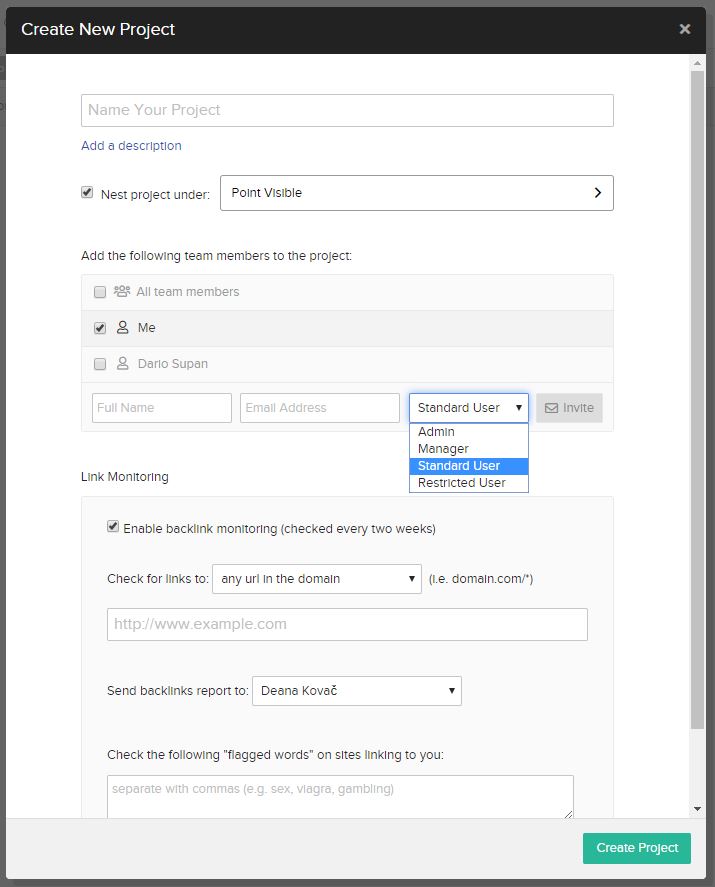Open the Point Visible parent project selector
Viewport: 715px width, 887px height.
[417, 193]
